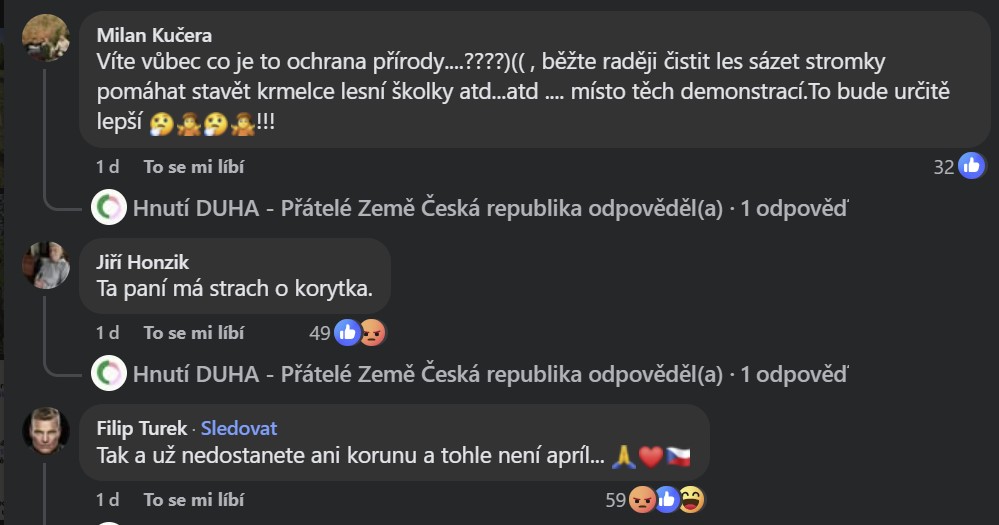Viewport: 999px width, 525px height.
Task: Click Hnutí DUHA logo under Jiří Honzik's comment
Action: (108, 374)
